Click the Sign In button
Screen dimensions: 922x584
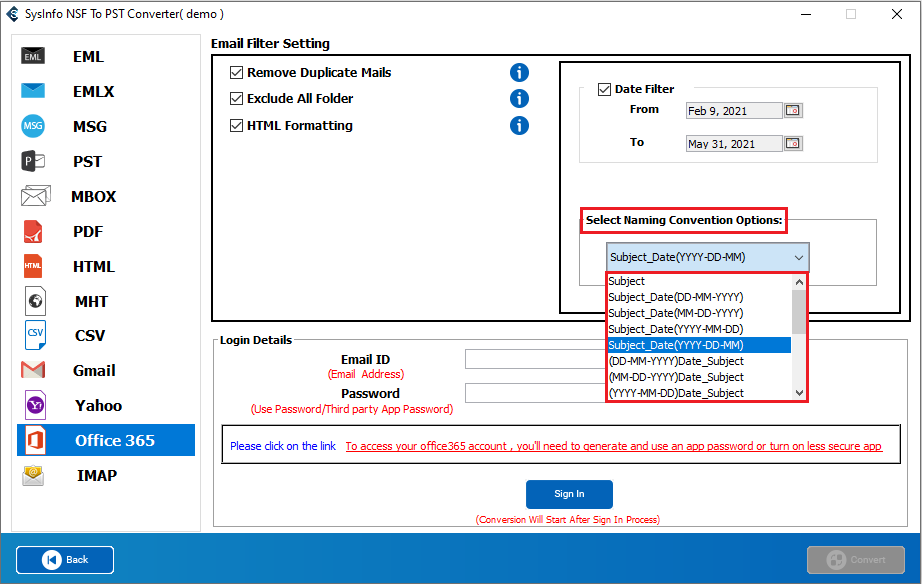569,494
